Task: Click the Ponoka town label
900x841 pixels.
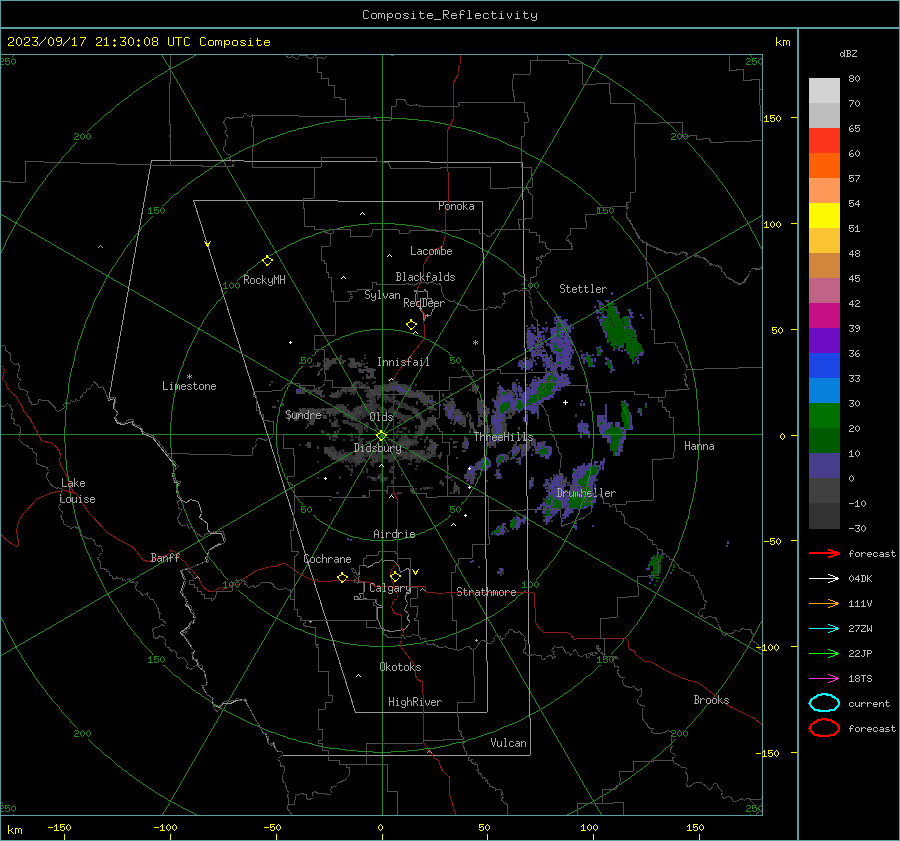Action: [456, 206]
